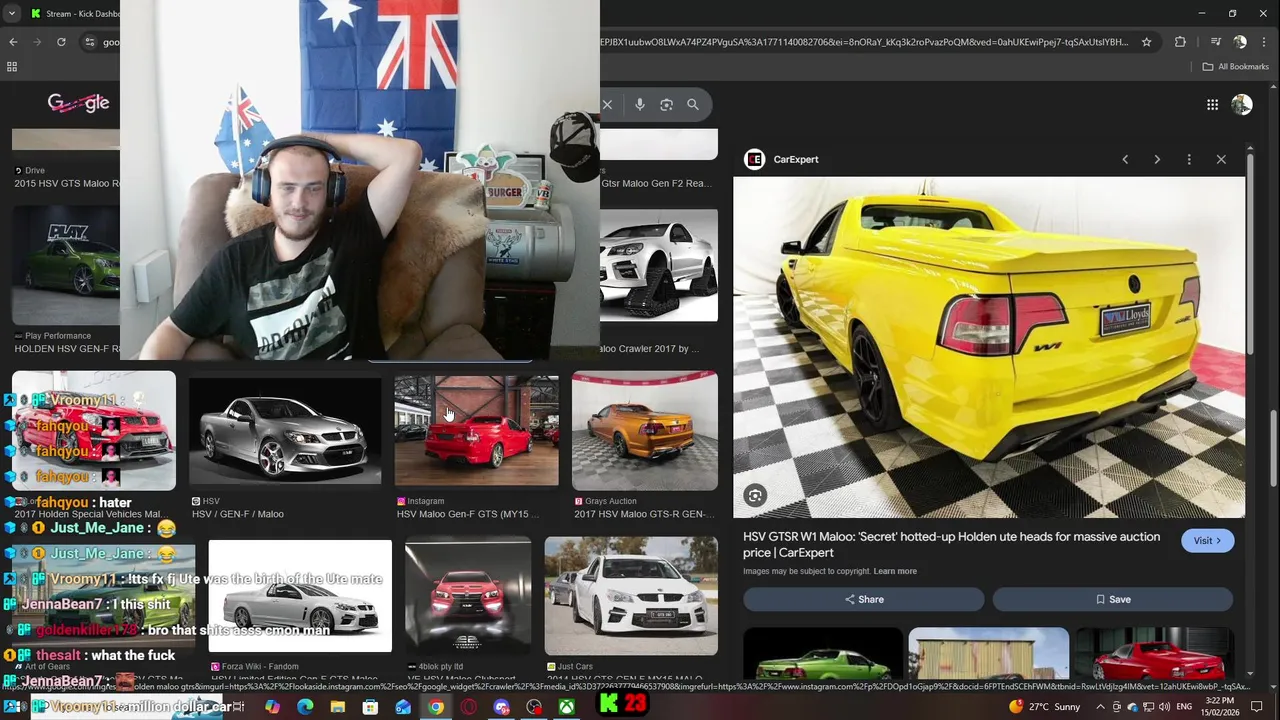Visit the CarExpert page

pos(1207,541)
